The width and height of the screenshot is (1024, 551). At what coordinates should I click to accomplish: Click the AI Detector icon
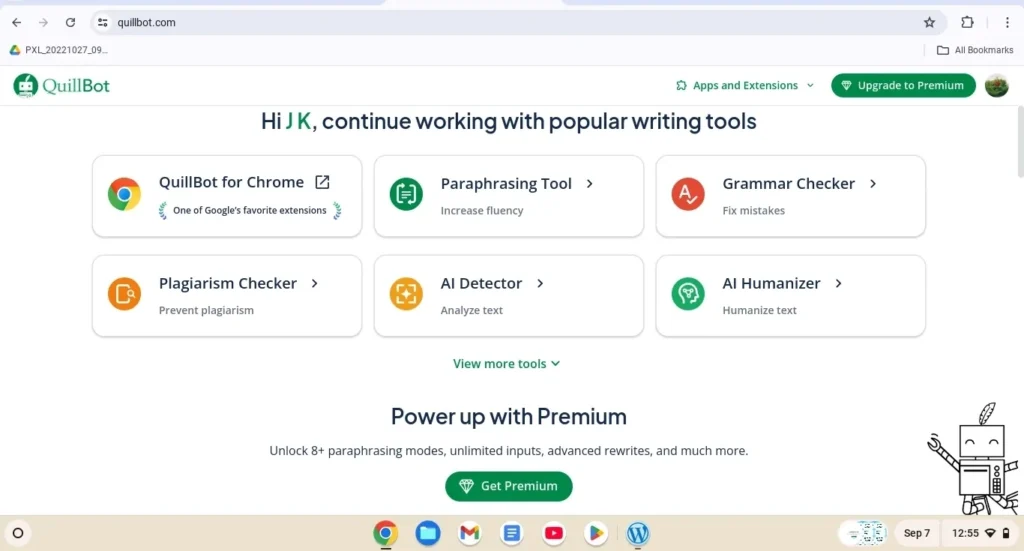406,294
